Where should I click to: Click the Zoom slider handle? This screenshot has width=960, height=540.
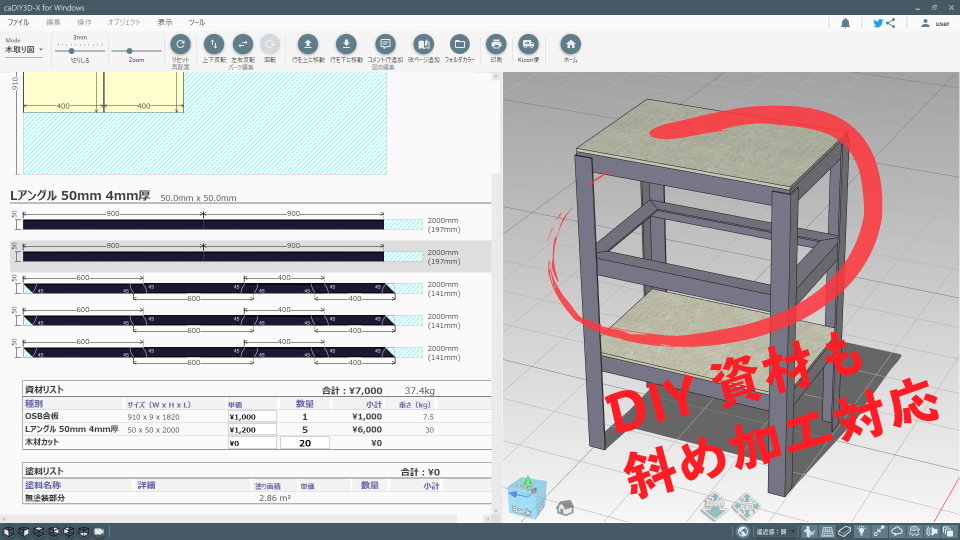[129, 51]
